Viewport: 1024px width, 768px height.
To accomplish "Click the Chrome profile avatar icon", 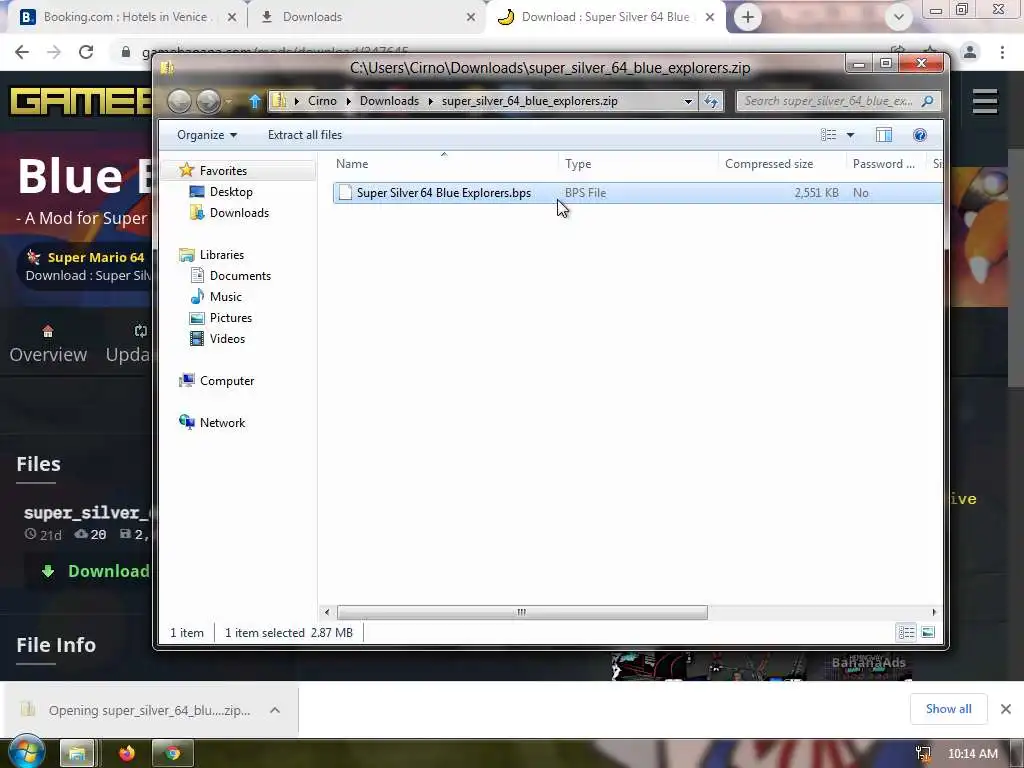I will click(x=970, y=52).
